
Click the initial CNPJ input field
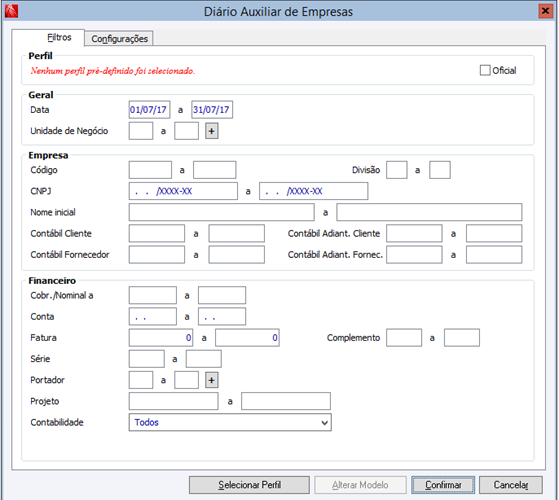tap(183, 191)
